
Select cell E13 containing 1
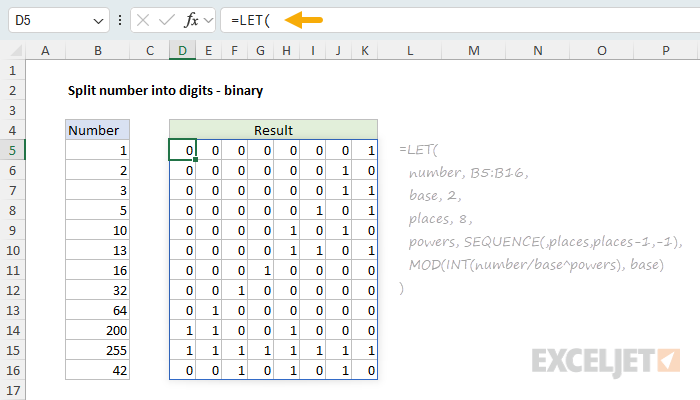(x=208, y=310)
